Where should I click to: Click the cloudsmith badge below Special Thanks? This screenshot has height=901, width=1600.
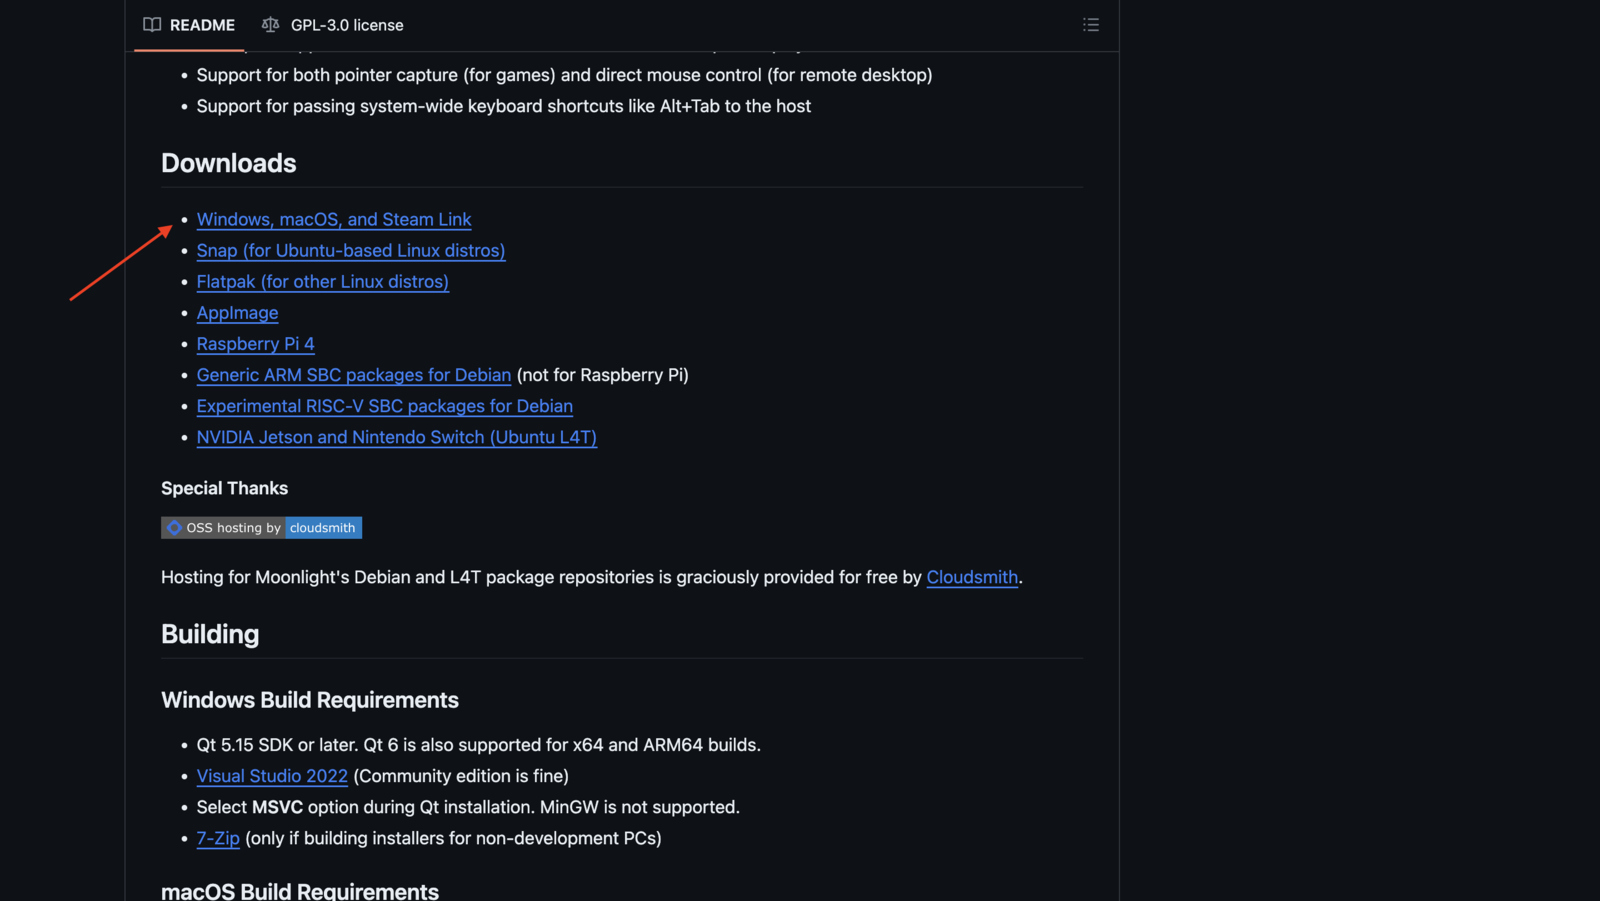322,527
